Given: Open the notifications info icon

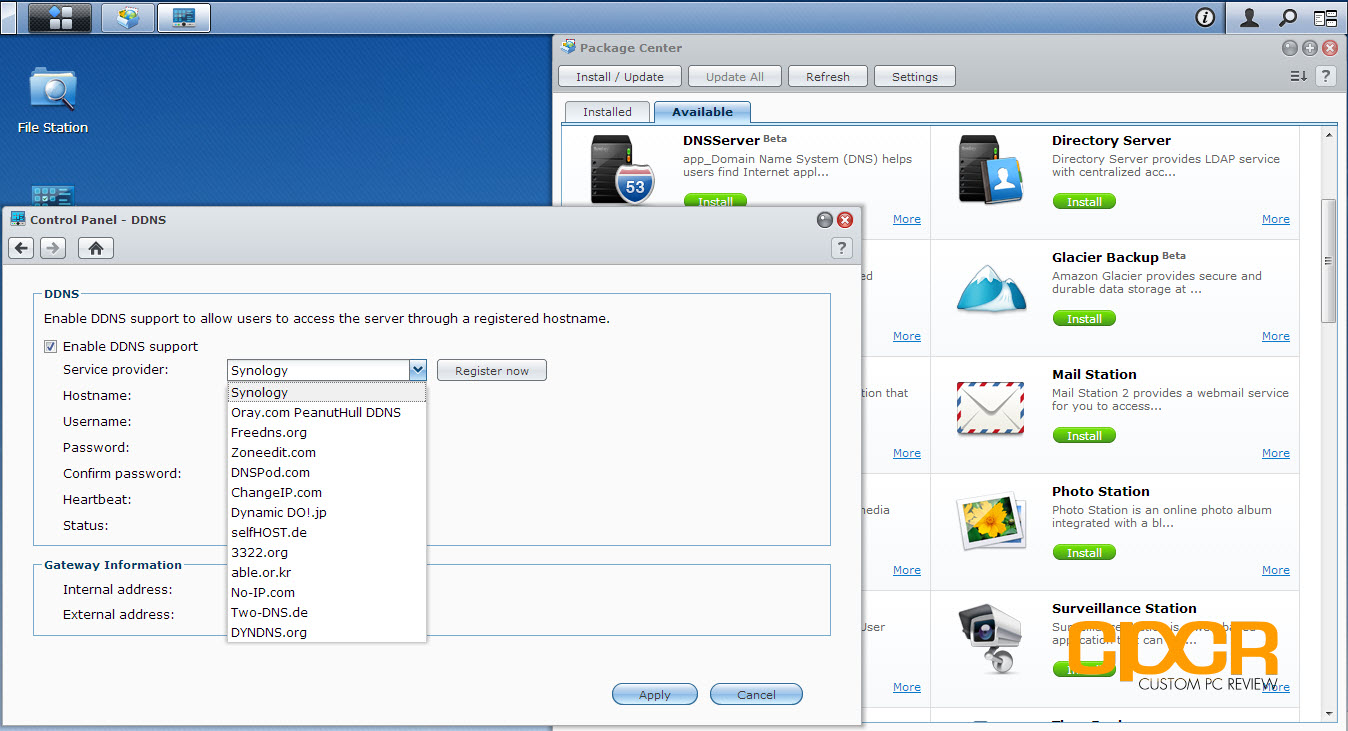Looking at the screenshot, I should [1205, 17].
